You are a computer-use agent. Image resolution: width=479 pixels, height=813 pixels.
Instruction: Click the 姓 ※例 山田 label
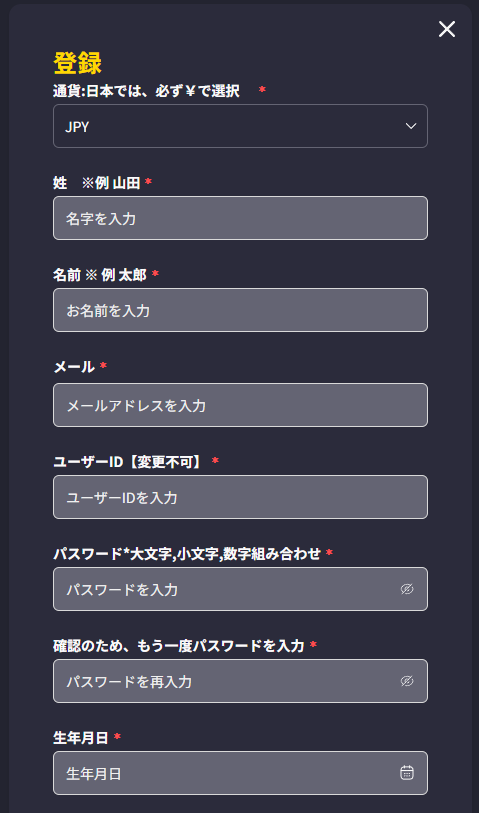point(97,183)
